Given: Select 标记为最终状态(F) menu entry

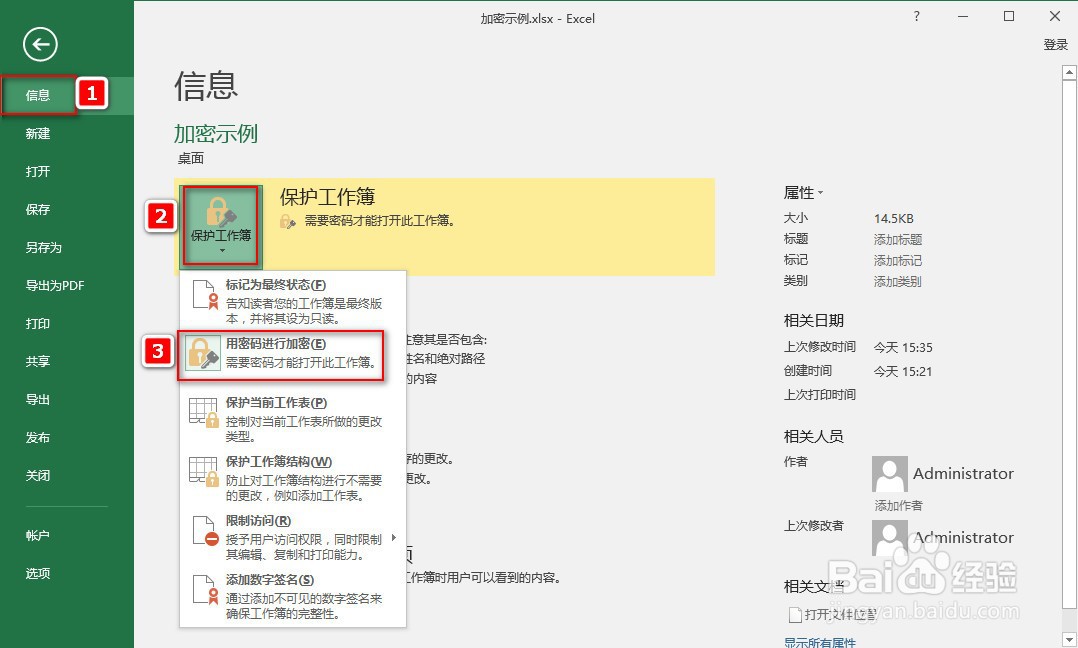Looking at the screenshot, I should pyautogui.click(x=293, y=301).
